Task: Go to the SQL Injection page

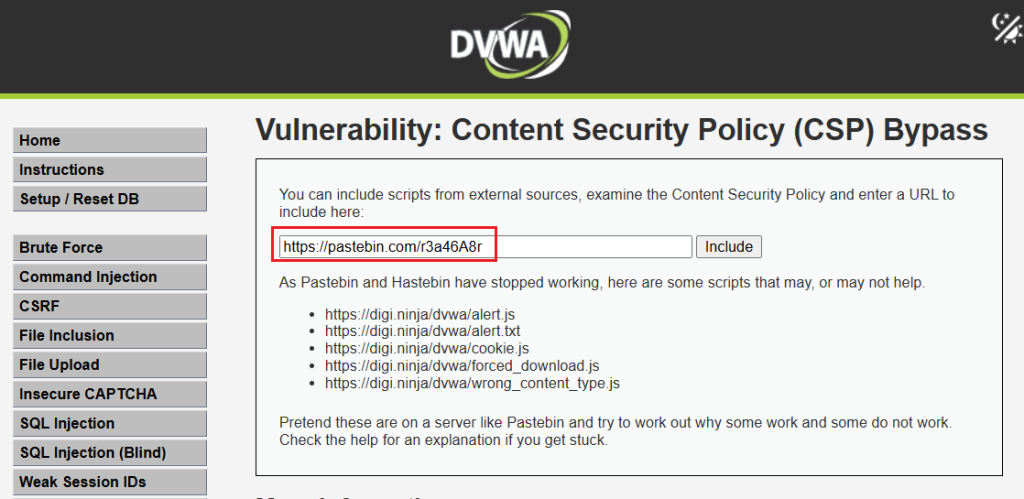Action: [109, 424]
